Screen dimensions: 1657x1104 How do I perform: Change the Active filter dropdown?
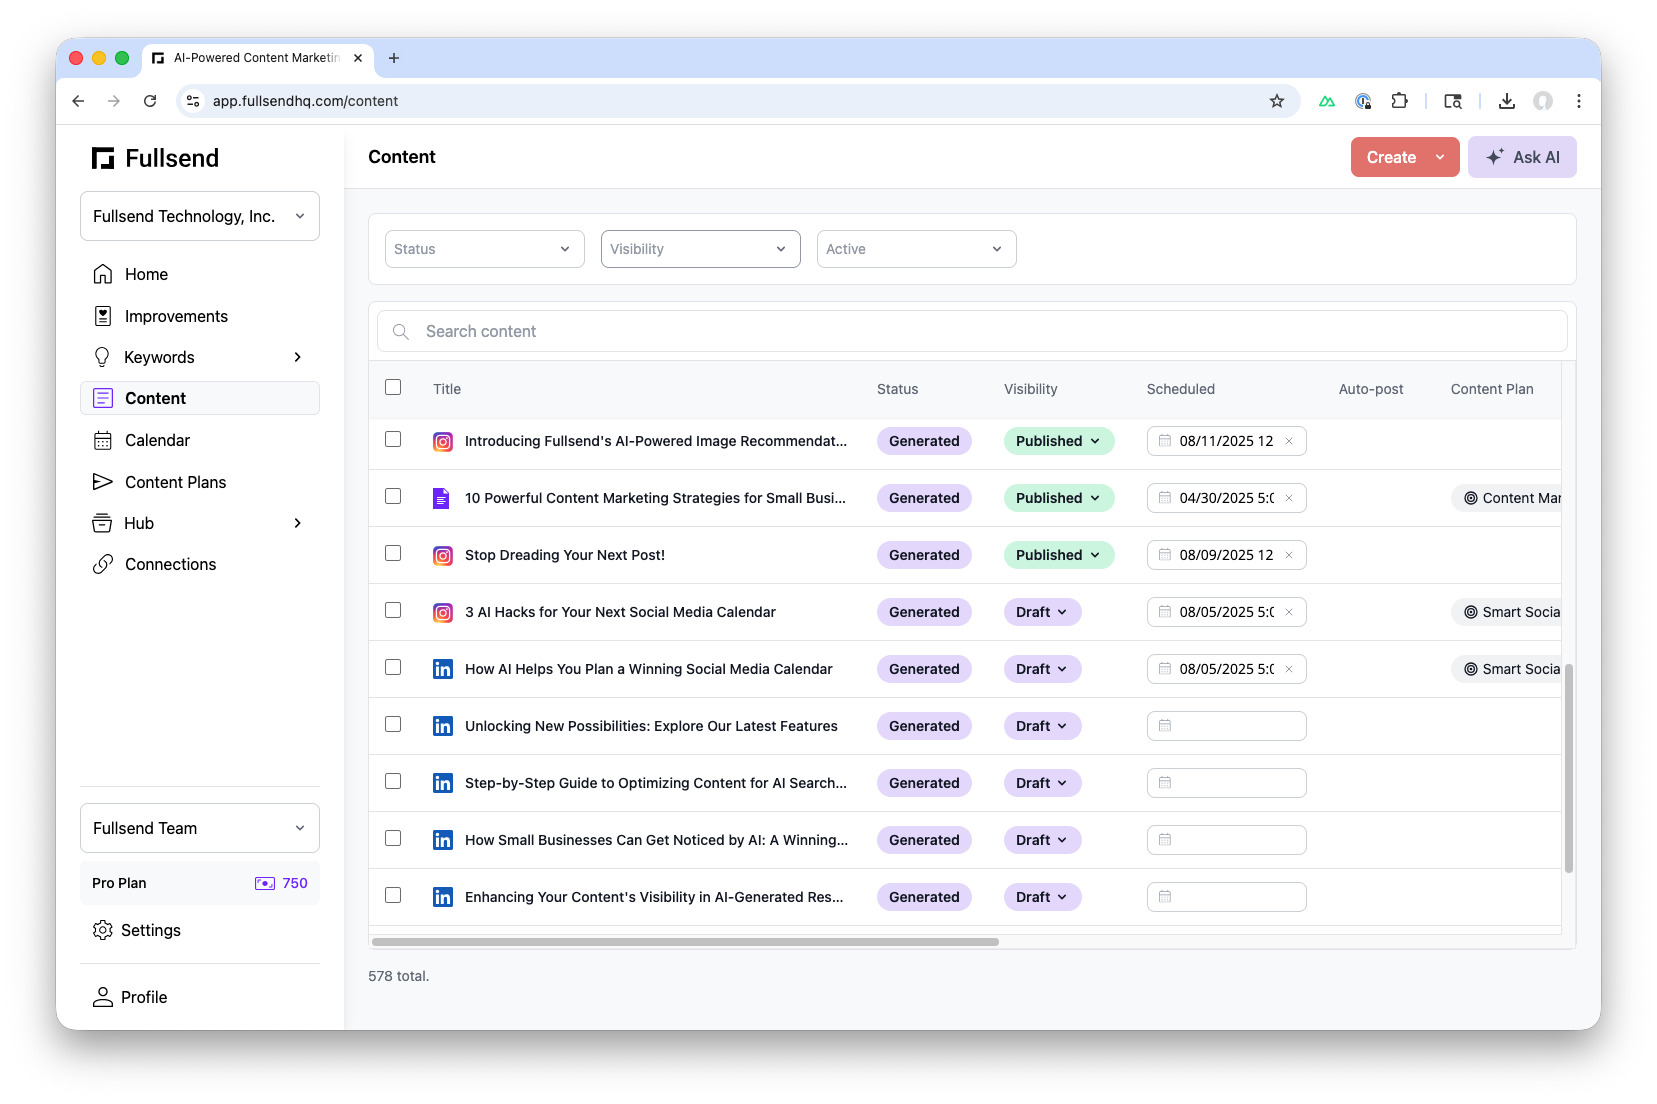click(x=915, y=249)
